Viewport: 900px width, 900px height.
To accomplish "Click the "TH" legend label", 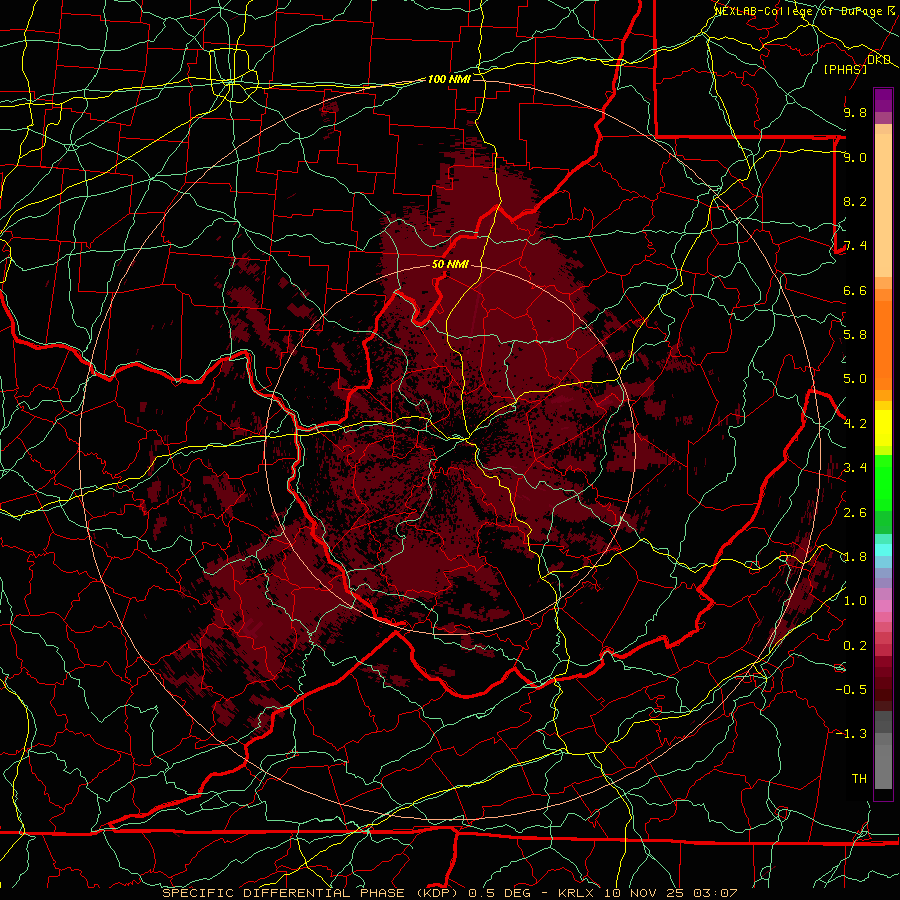I will click(859, 779).
